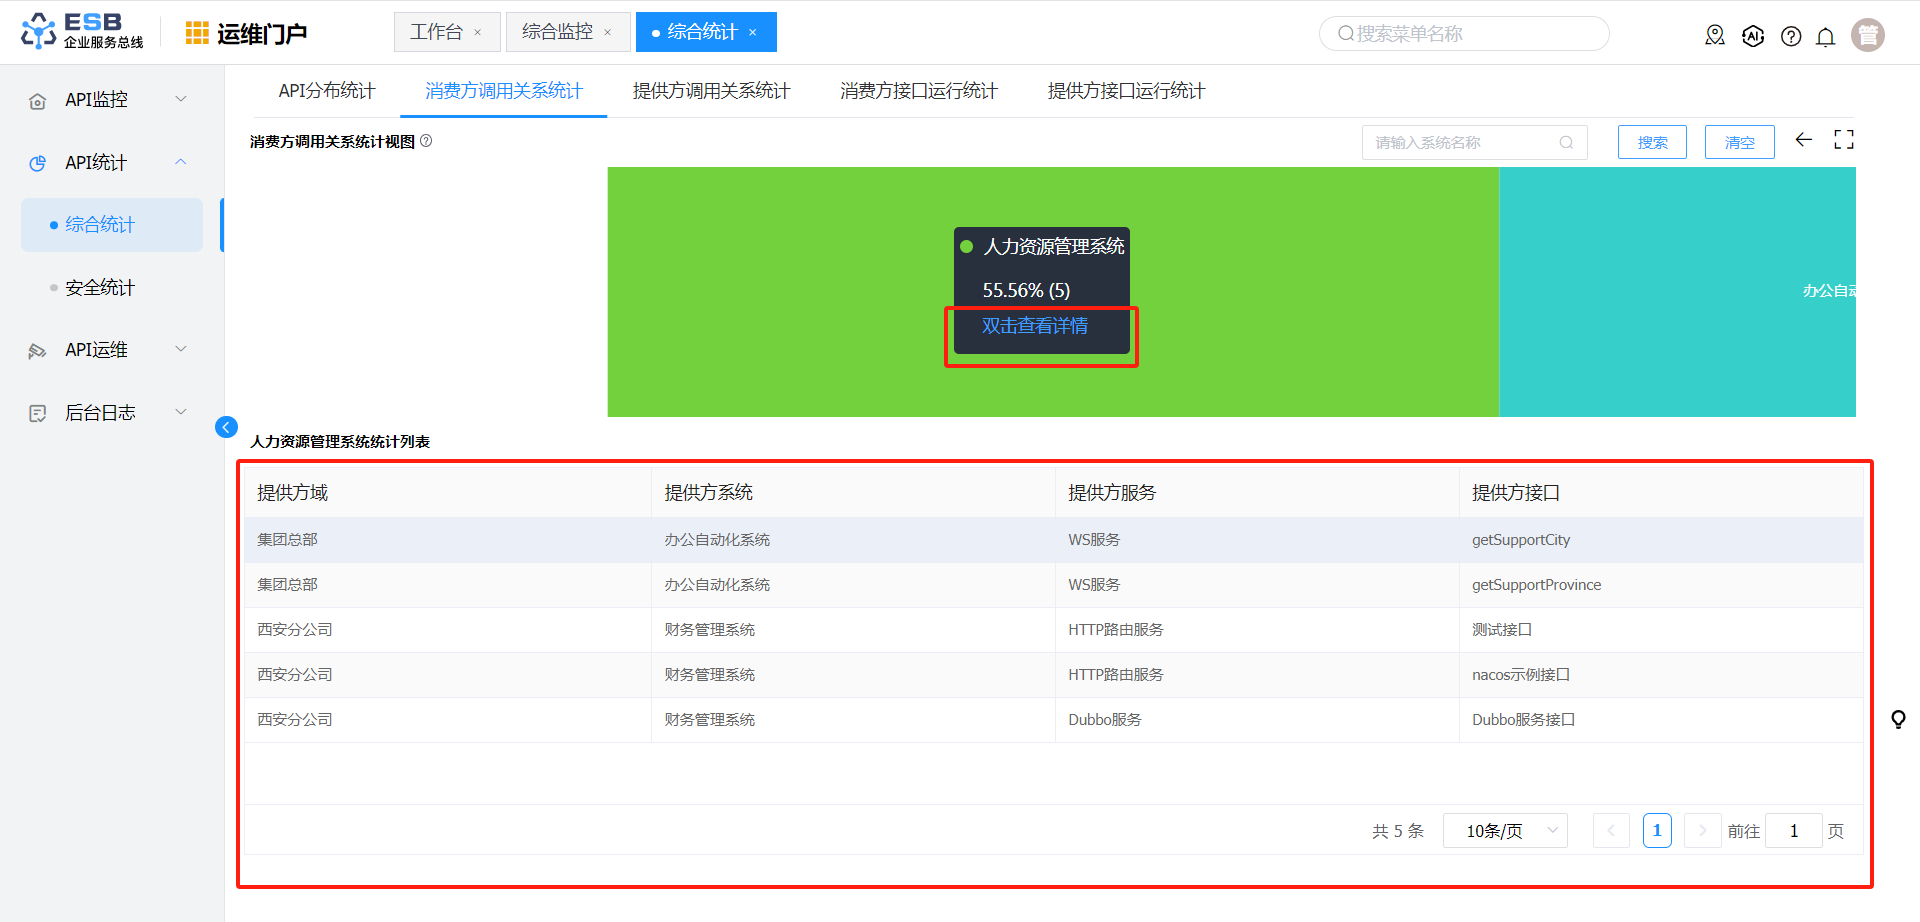Close the 综合监控 tab
This screenshot has height=922, width=1920.
click(608, 33)
